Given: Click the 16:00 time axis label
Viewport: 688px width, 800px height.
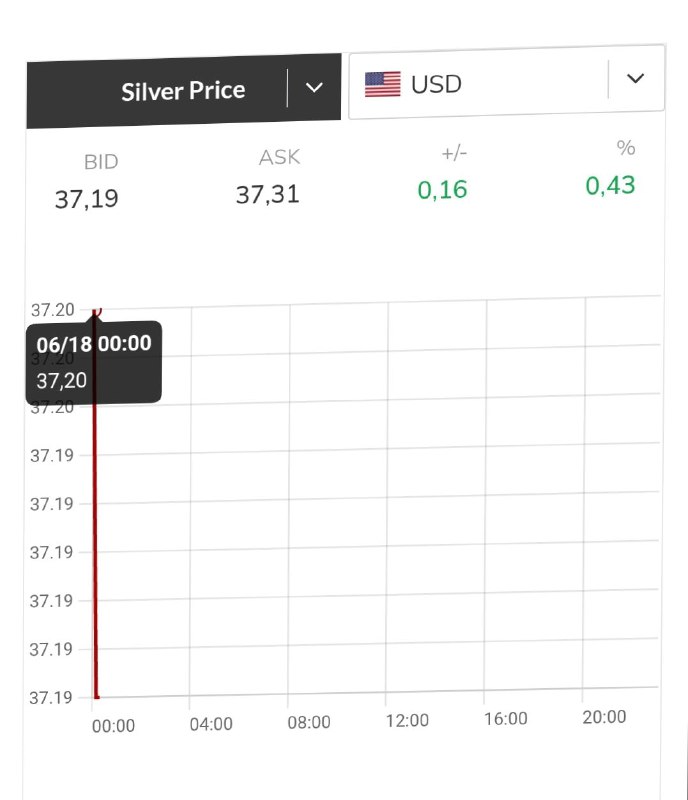Looking at the screenshot, I should 505,718.
